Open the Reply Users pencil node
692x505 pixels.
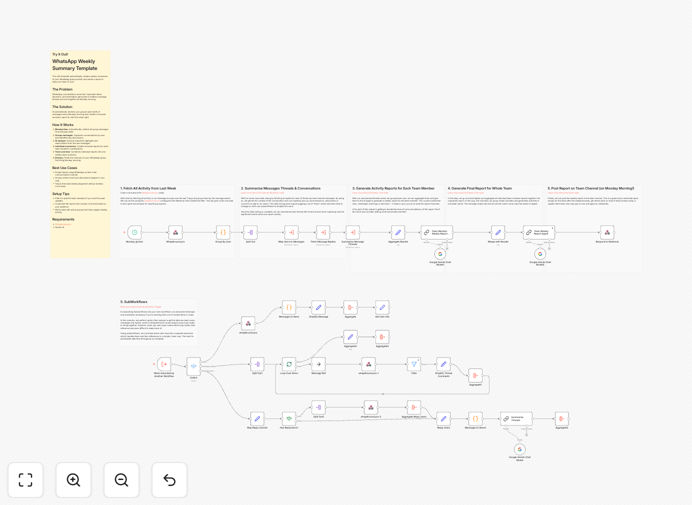pos(444,418)
